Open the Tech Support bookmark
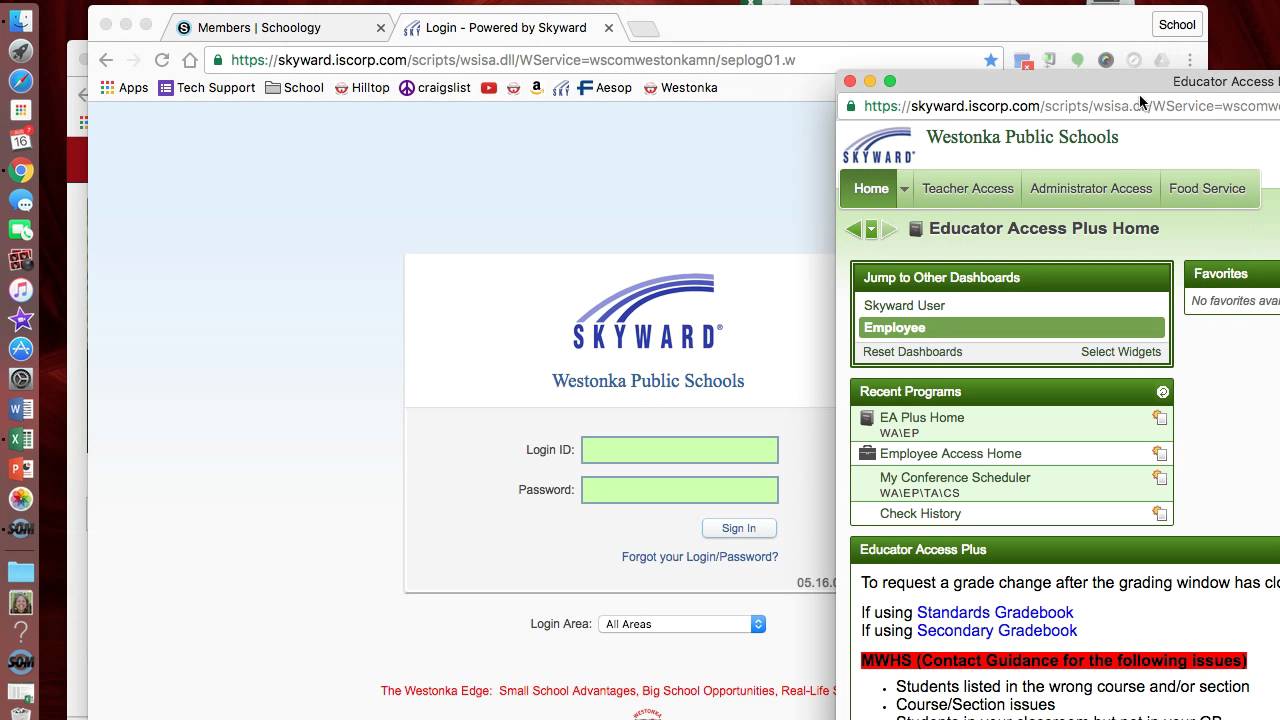The height and width of the screenshot is (720, 1280). tap(207, 88)
